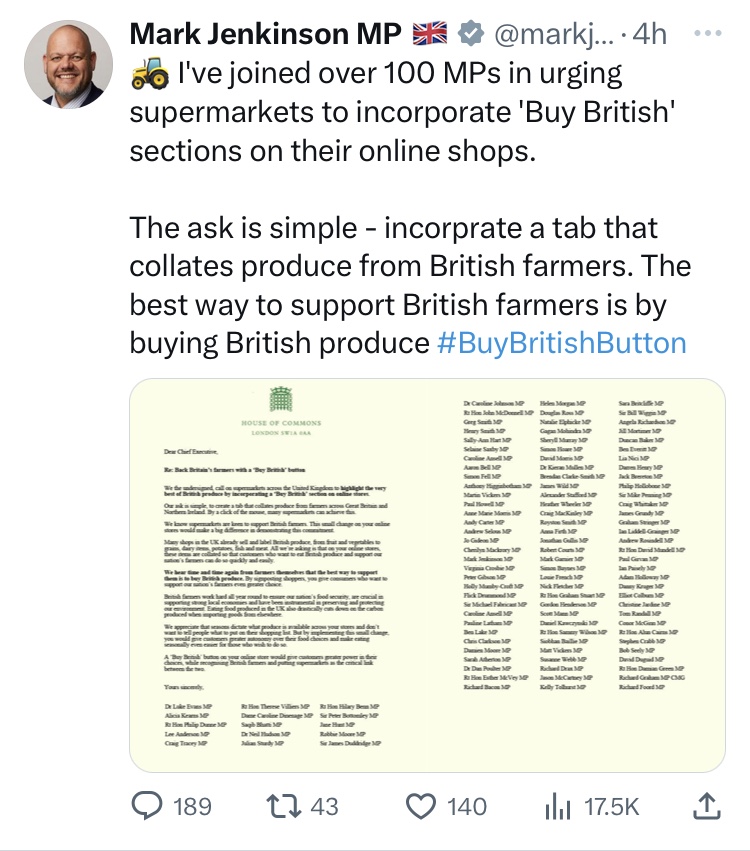Tap the UK flag emoji beside name
The width and height of the screenshot is (750, 851).
(x=431, y=34)
